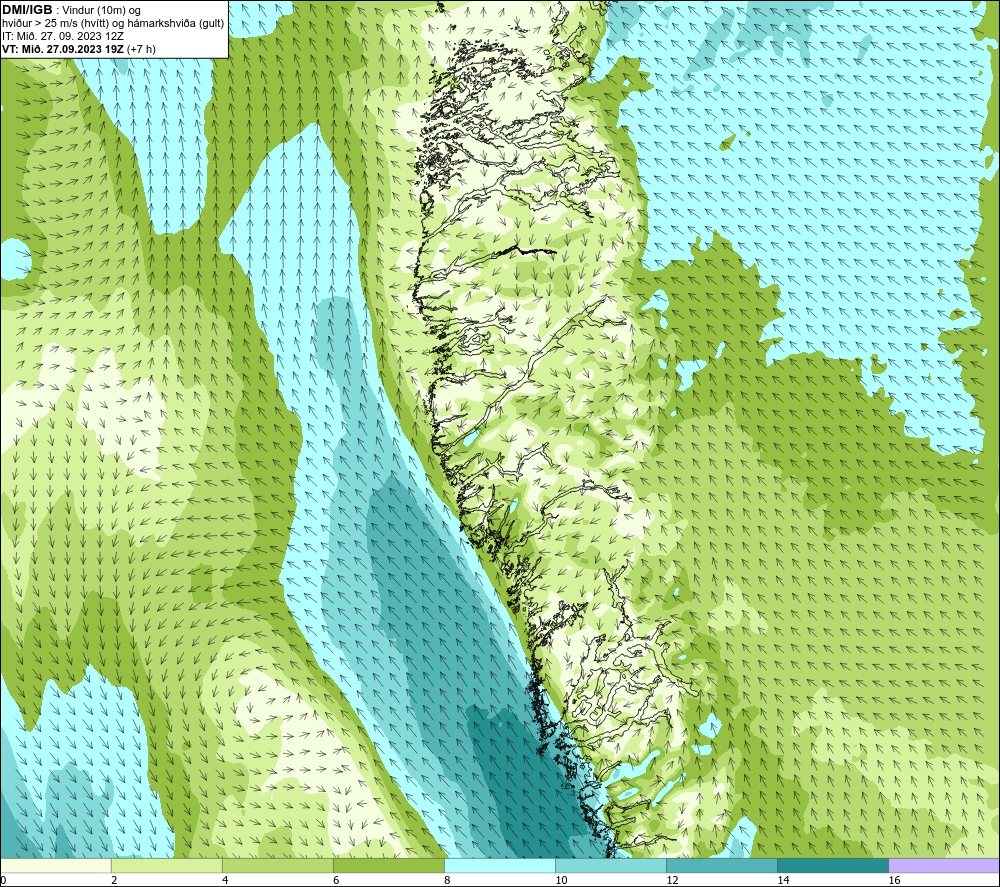Click the legend scale label "0"
1000x887 pixels.
pos(3,880)
